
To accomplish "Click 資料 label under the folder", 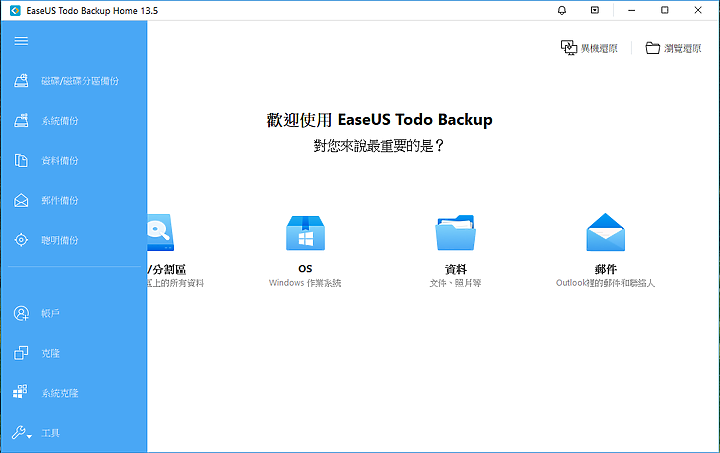I will [456, 269].
